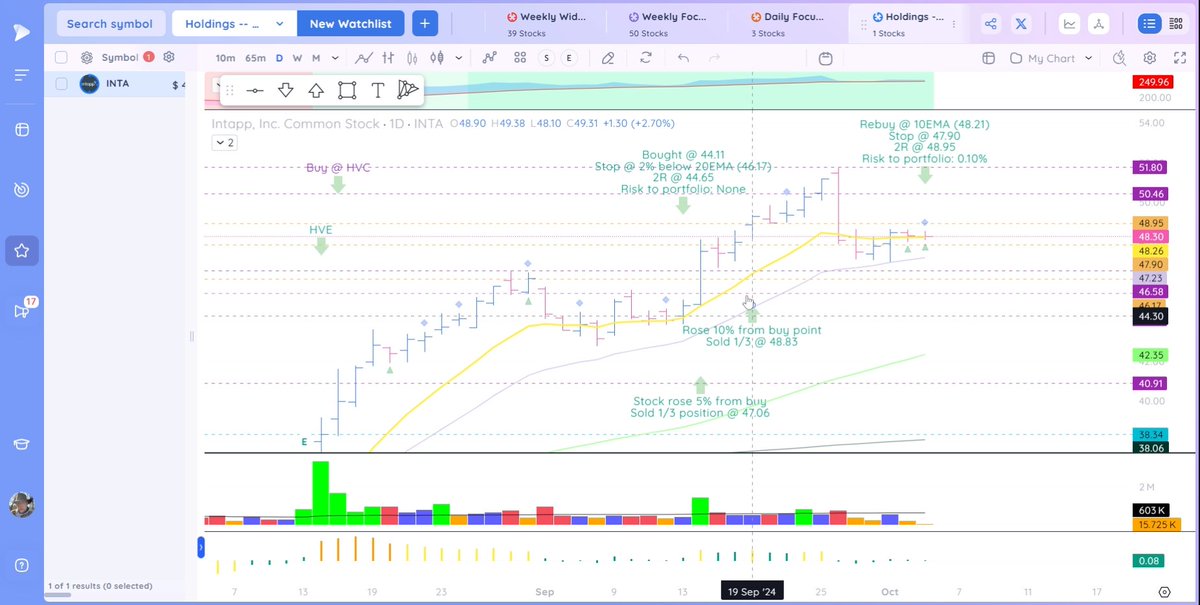Viewport: 1200px width, 605px height.
Task: Tick the select-all checkbox in the header
Action: [x=62, y=58]
